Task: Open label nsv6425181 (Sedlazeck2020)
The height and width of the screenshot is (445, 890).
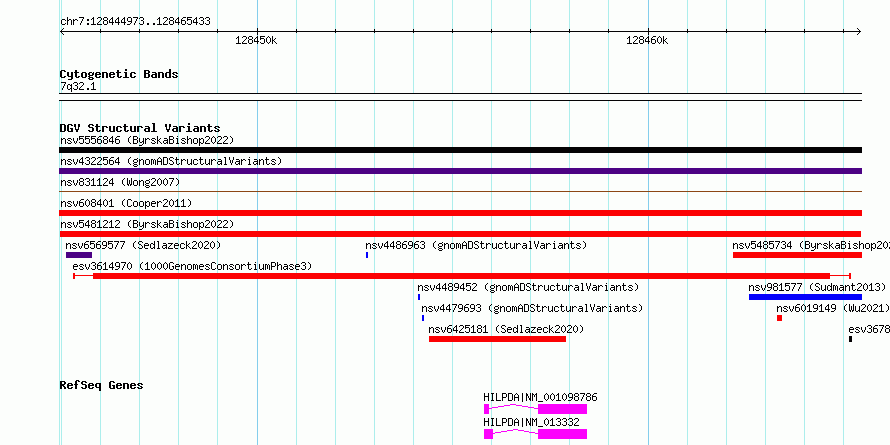Action: pos(506,329)
